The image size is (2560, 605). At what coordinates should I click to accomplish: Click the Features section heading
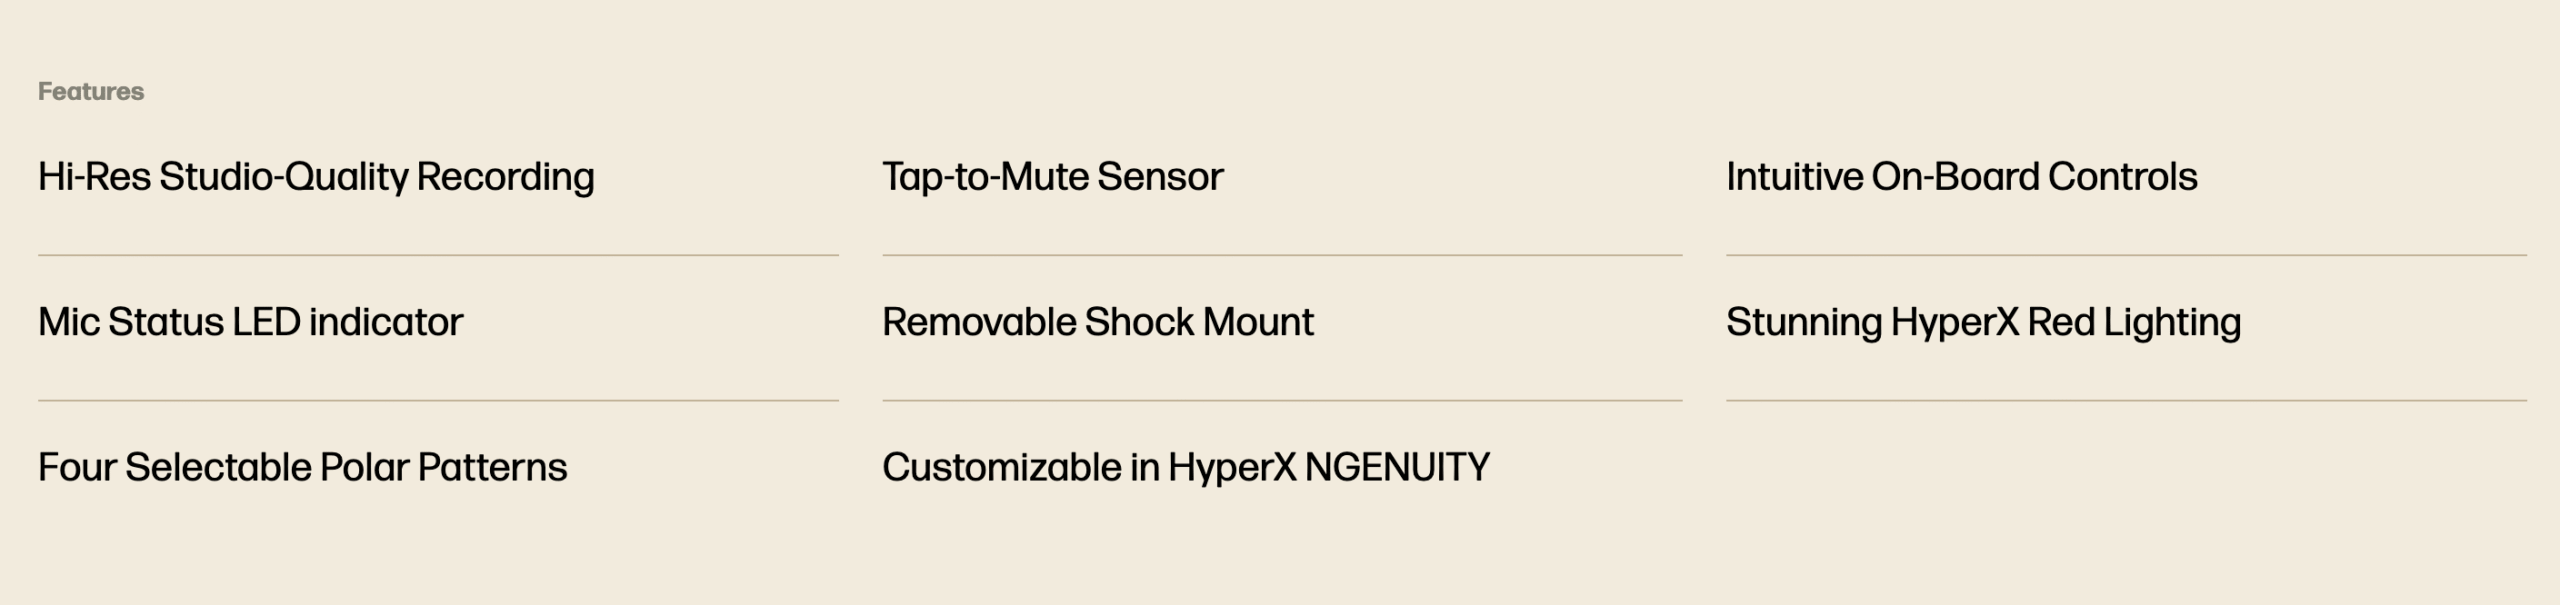91,91
